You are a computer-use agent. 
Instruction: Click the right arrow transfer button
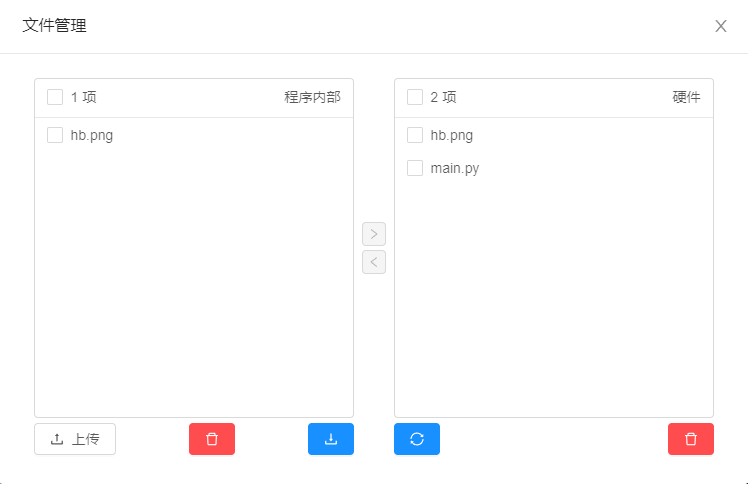pyautogui.click(x=374, y=234)
